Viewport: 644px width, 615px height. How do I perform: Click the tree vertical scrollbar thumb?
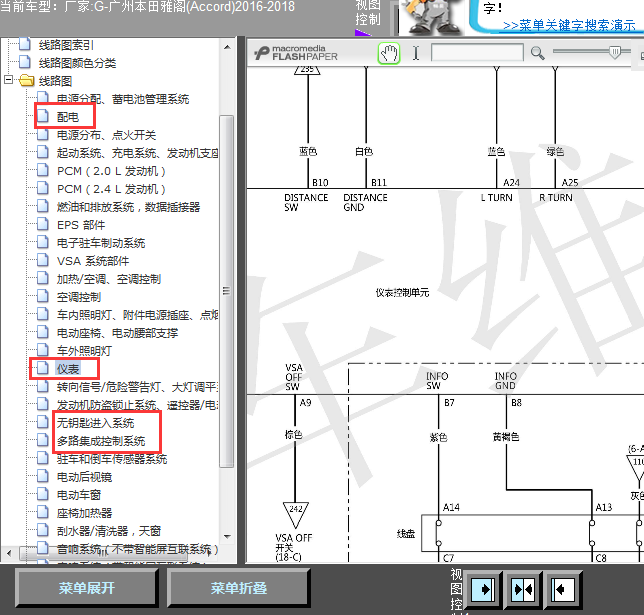tap(226, 291)
